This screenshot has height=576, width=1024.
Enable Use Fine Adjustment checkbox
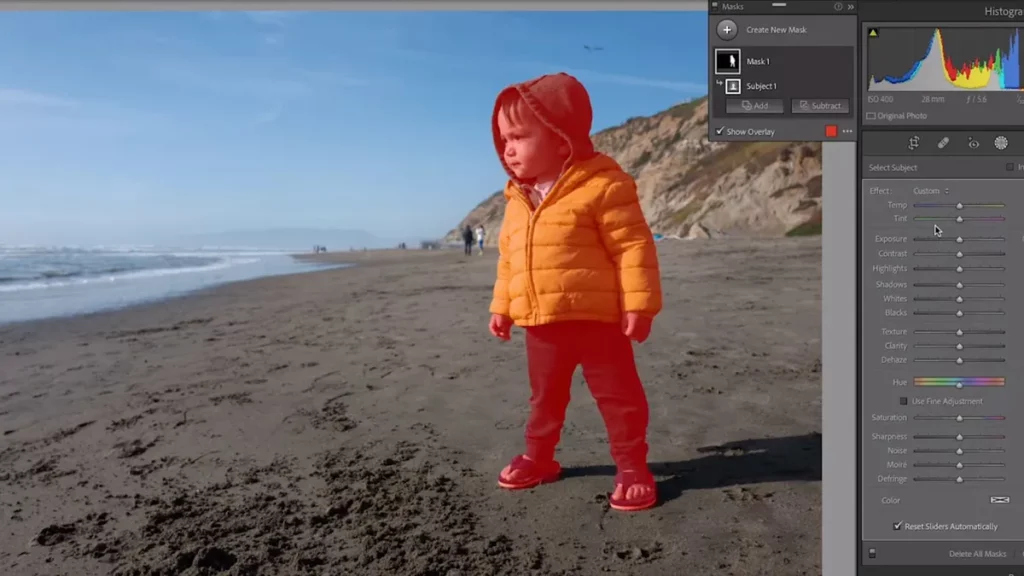point(903,401)
